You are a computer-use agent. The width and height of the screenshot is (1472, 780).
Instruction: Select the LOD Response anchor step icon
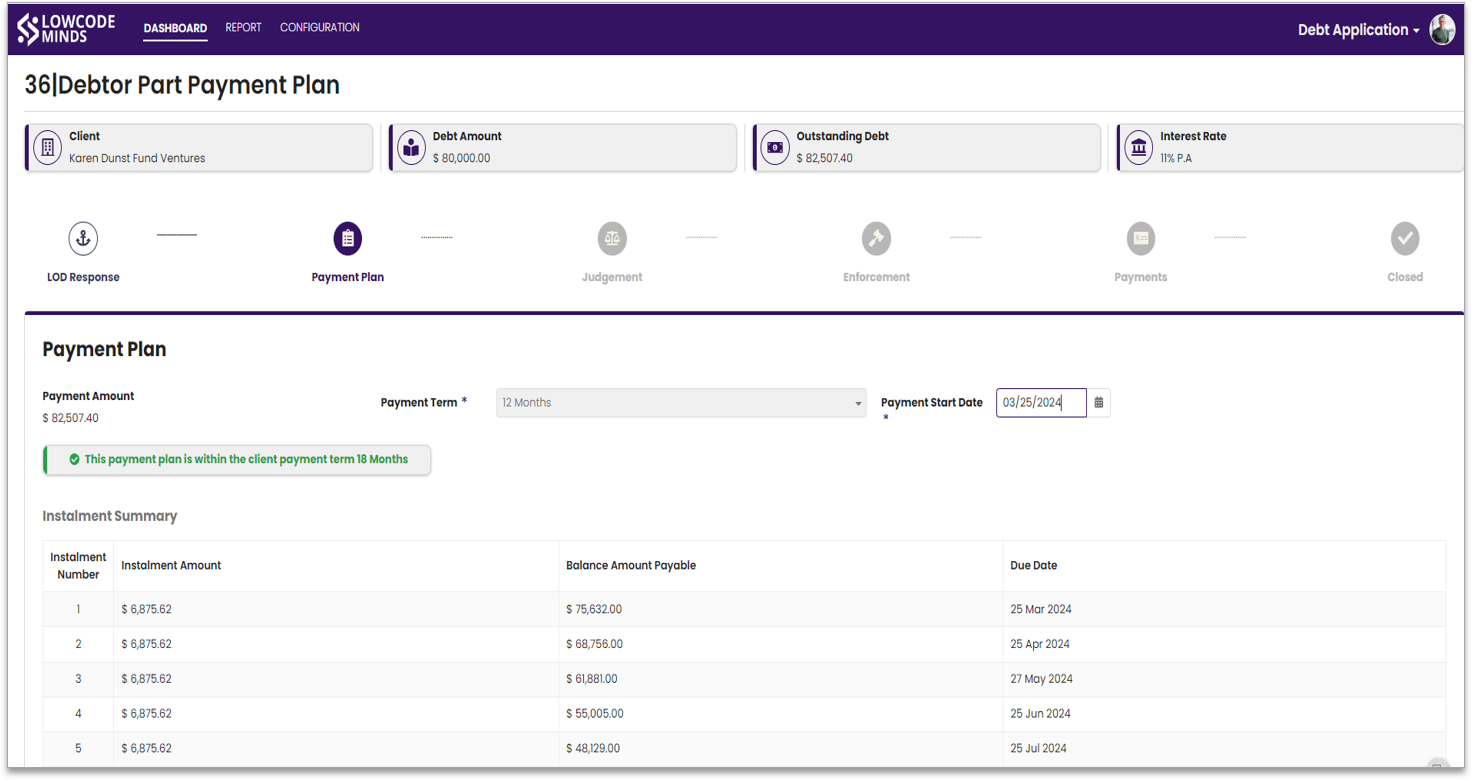pos(84,239)
